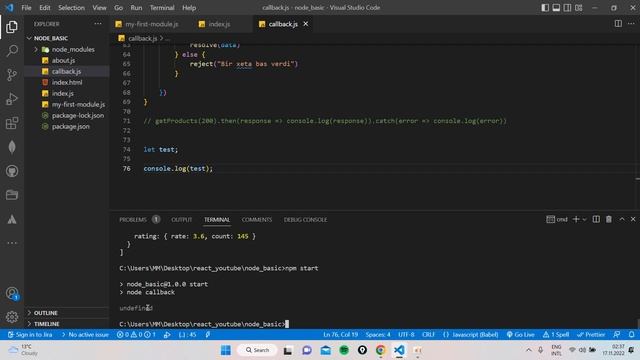Toggle the bottom panel layout button
The height and width of the screenshot is (360, 640).
(556, 8)
